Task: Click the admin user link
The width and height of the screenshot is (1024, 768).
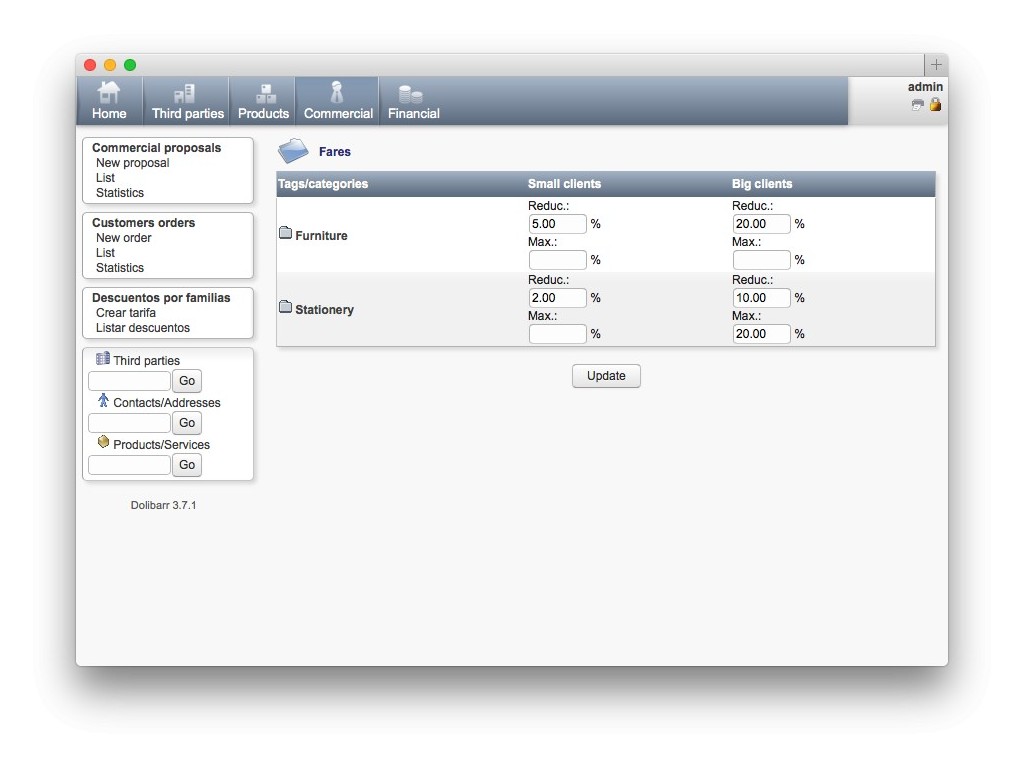Action: point(925,87)
